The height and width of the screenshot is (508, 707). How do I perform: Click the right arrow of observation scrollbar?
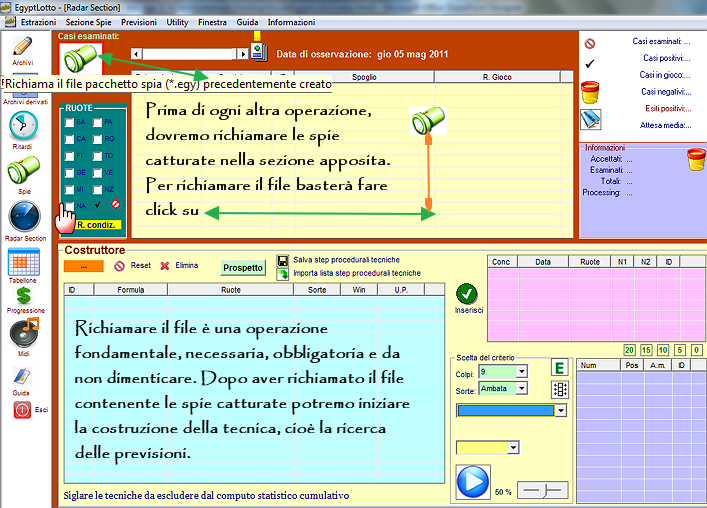pos(243,54)
